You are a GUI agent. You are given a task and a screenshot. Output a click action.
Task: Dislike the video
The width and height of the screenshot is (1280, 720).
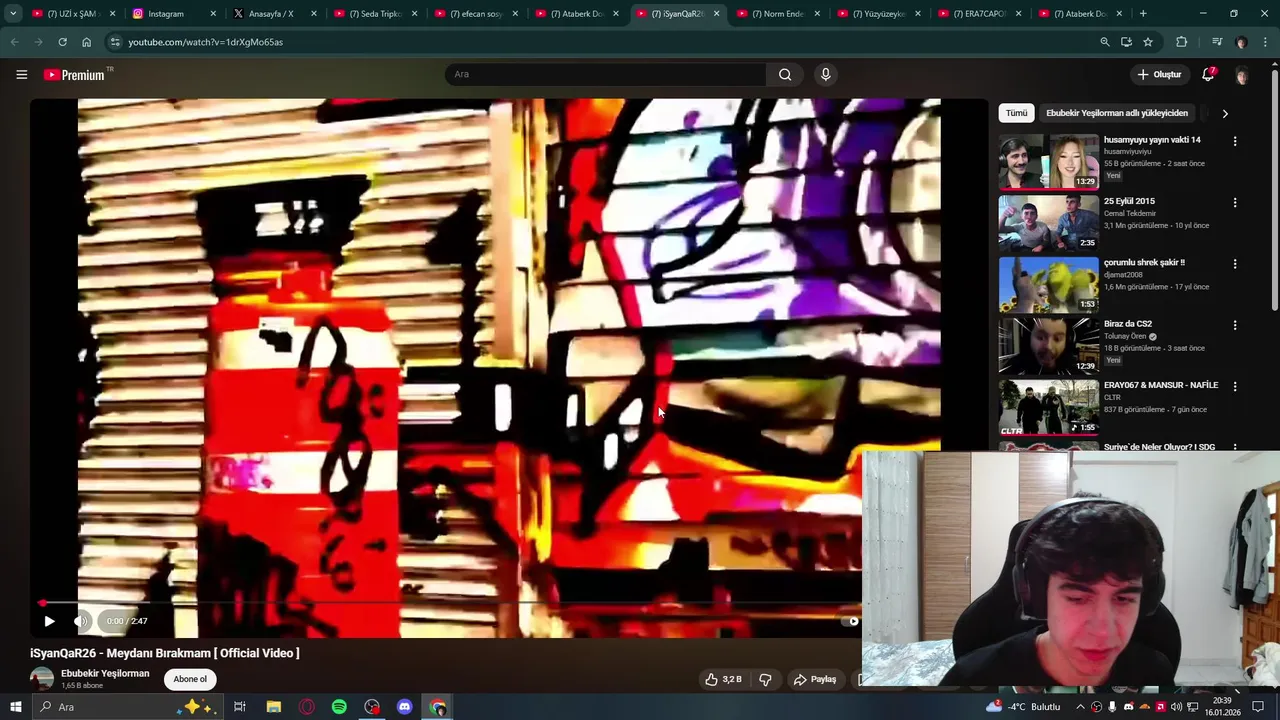point(765,679)
